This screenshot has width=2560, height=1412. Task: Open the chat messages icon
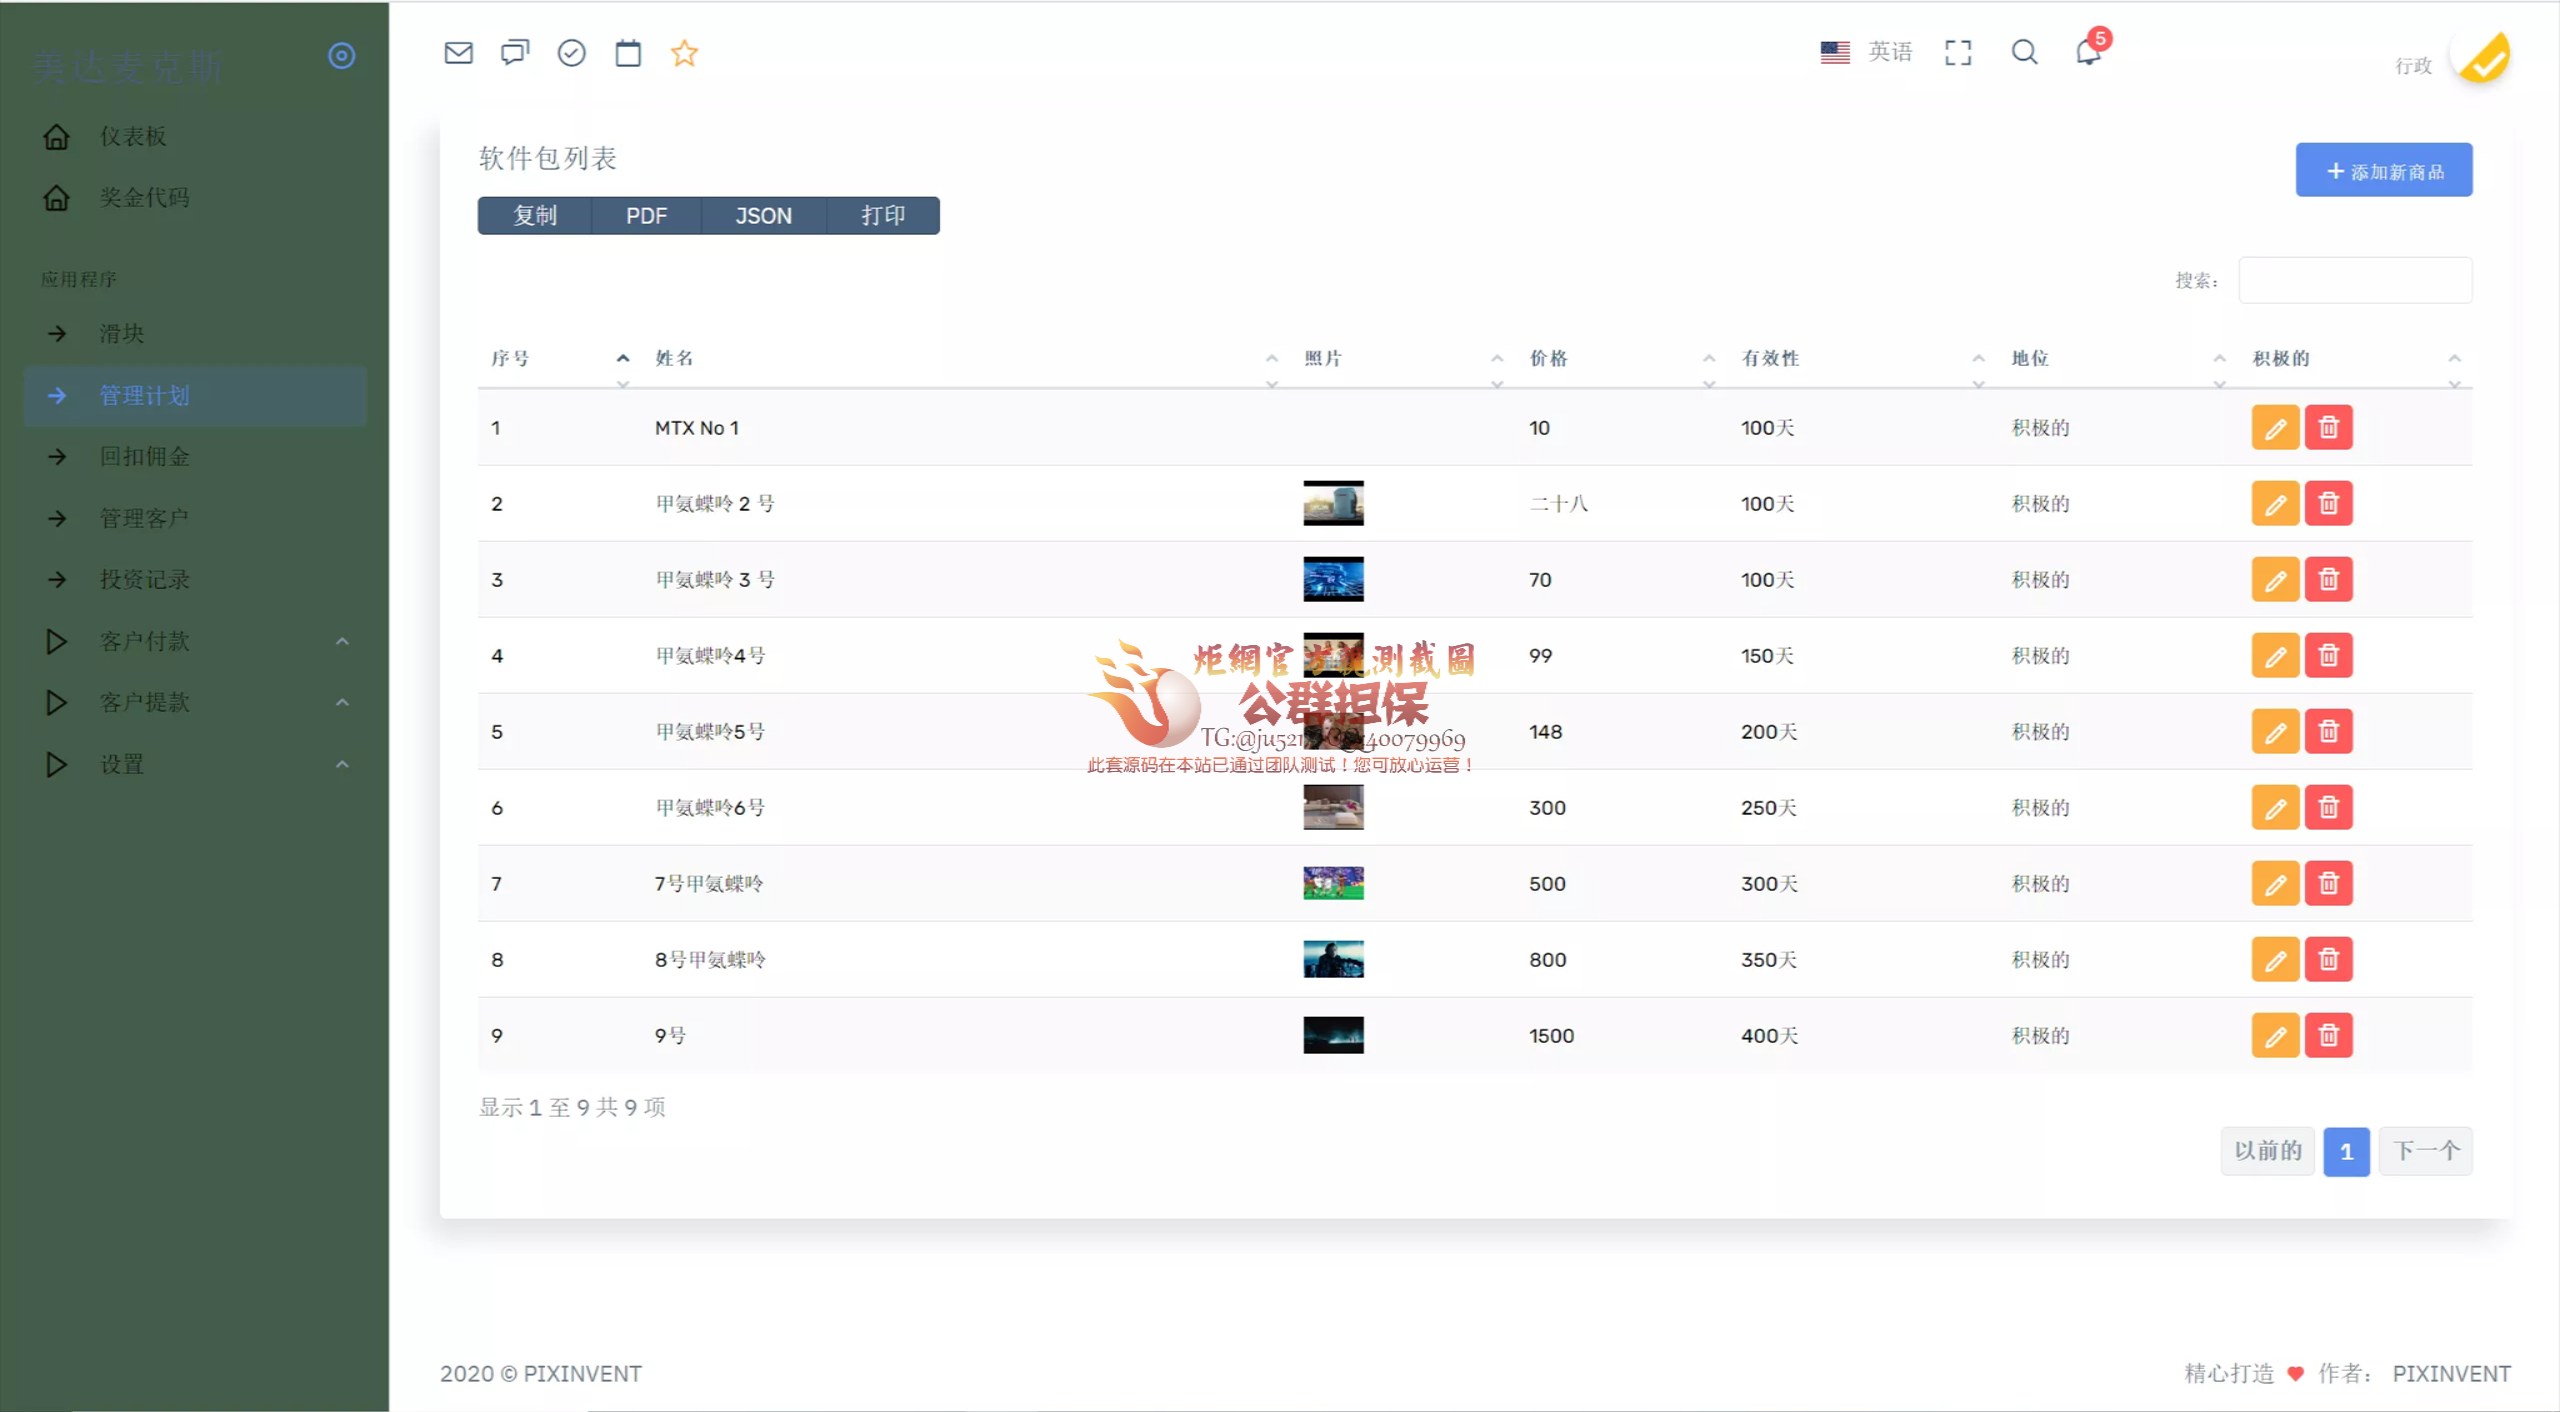click(514, 52)
